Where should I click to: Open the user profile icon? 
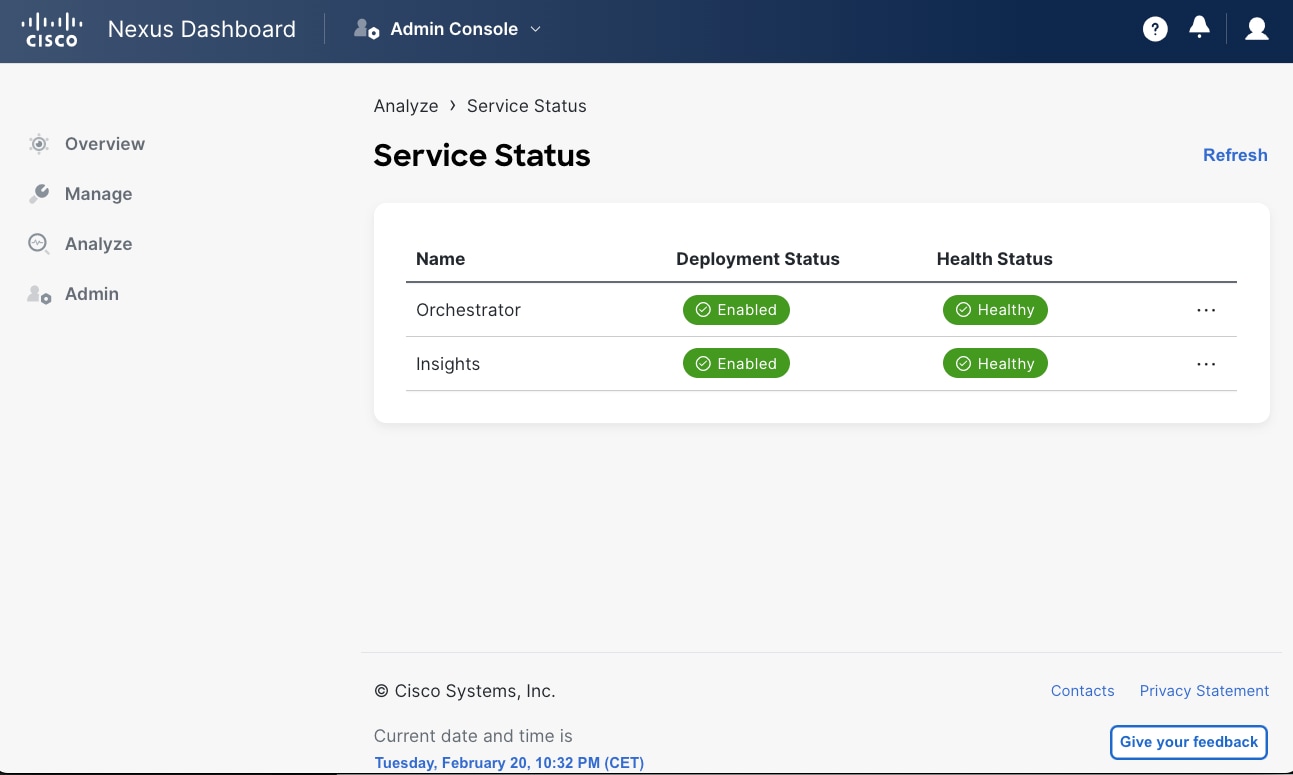[1257, 29]
